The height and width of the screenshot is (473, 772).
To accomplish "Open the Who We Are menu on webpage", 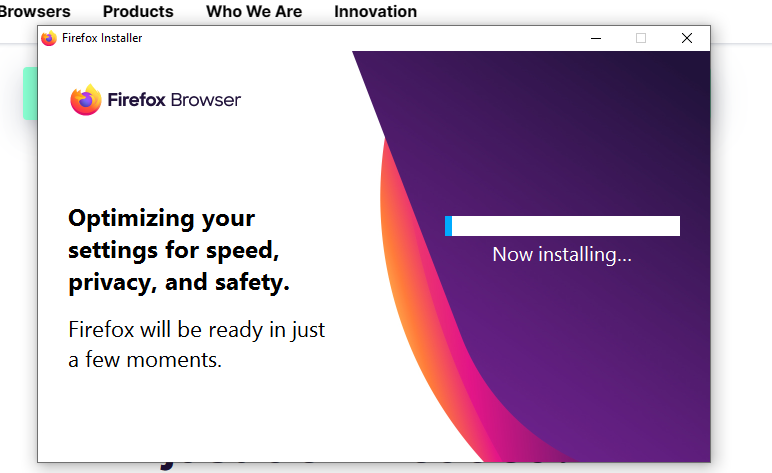I will point(254,11).
